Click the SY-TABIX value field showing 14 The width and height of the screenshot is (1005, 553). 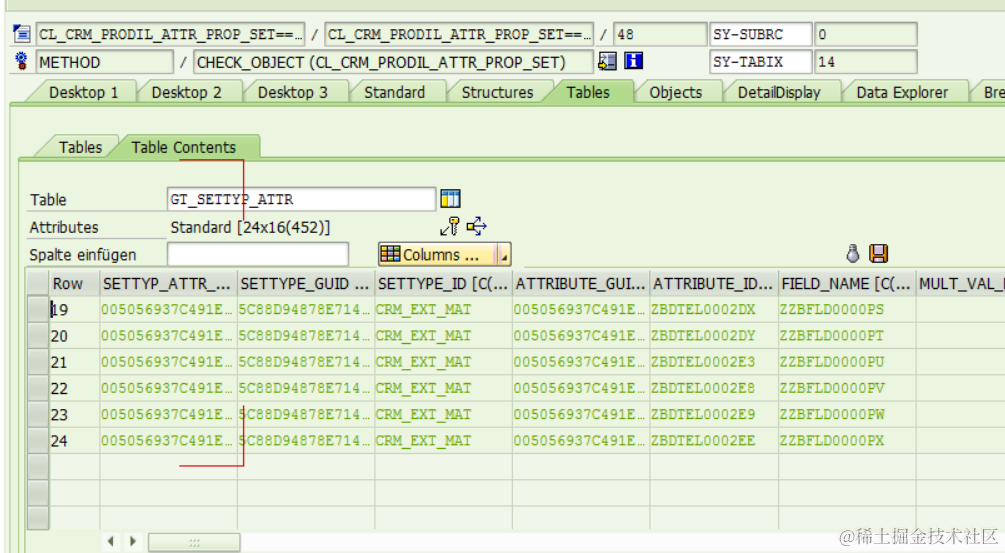tap(865, 62)
